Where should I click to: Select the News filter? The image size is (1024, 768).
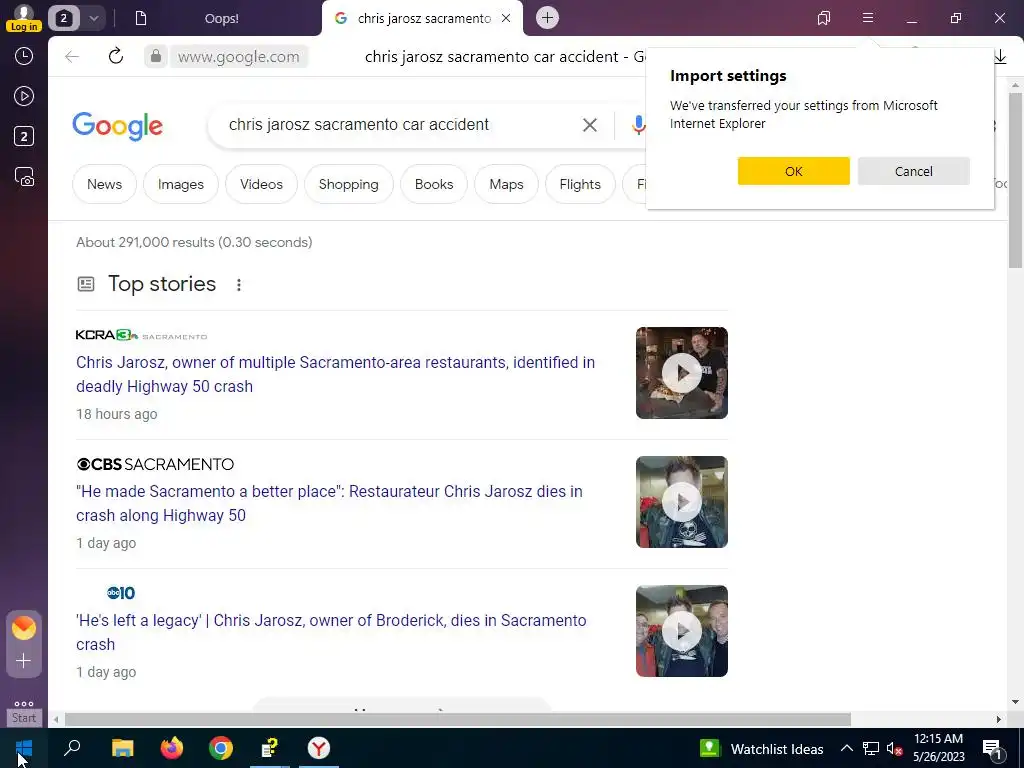[104, 184]
